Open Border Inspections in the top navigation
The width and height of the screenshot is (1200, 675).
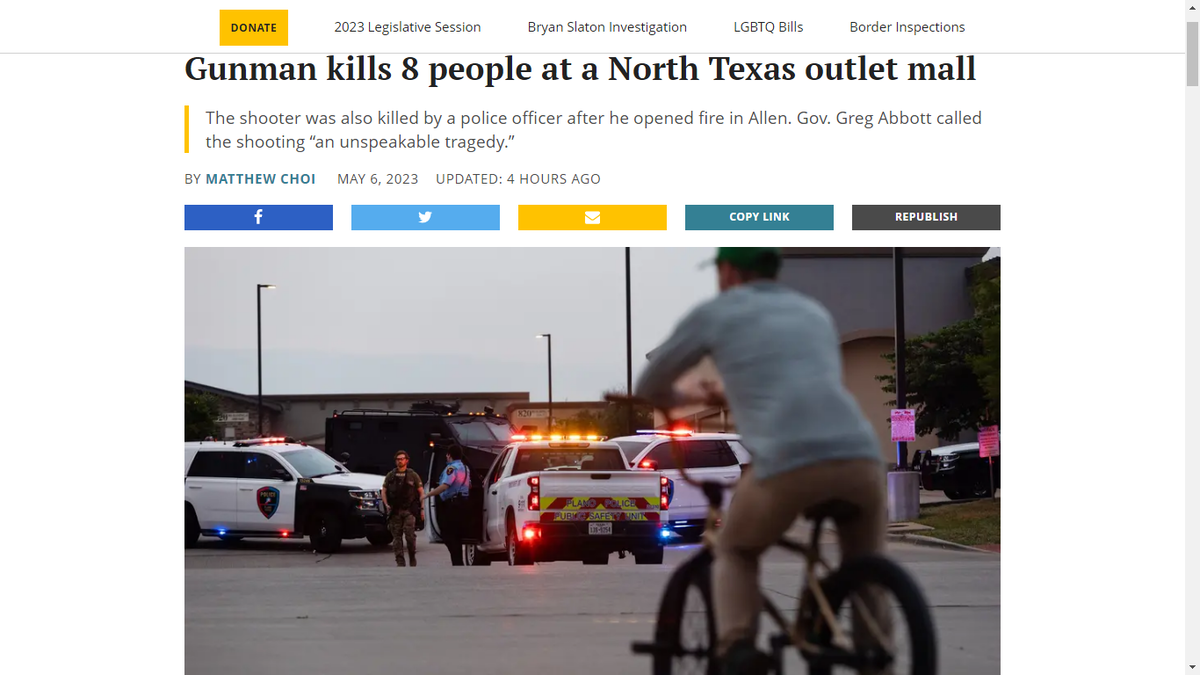907,27
